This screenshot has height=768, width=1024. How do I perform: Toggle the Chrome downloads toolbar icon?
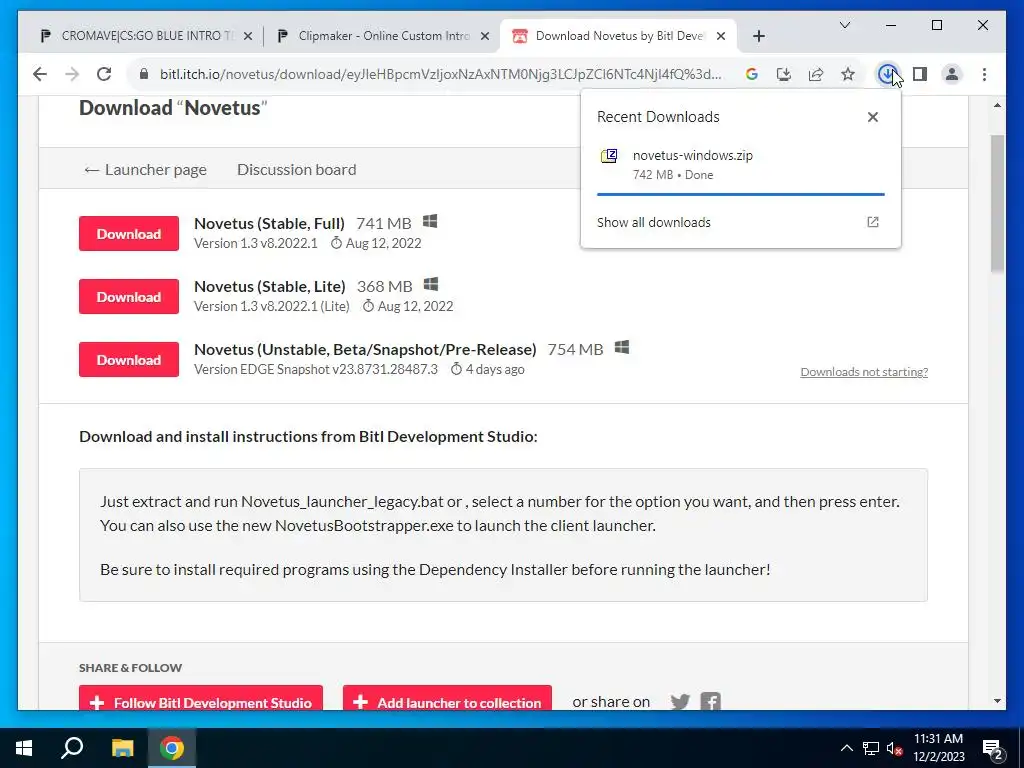click(887, 74)
